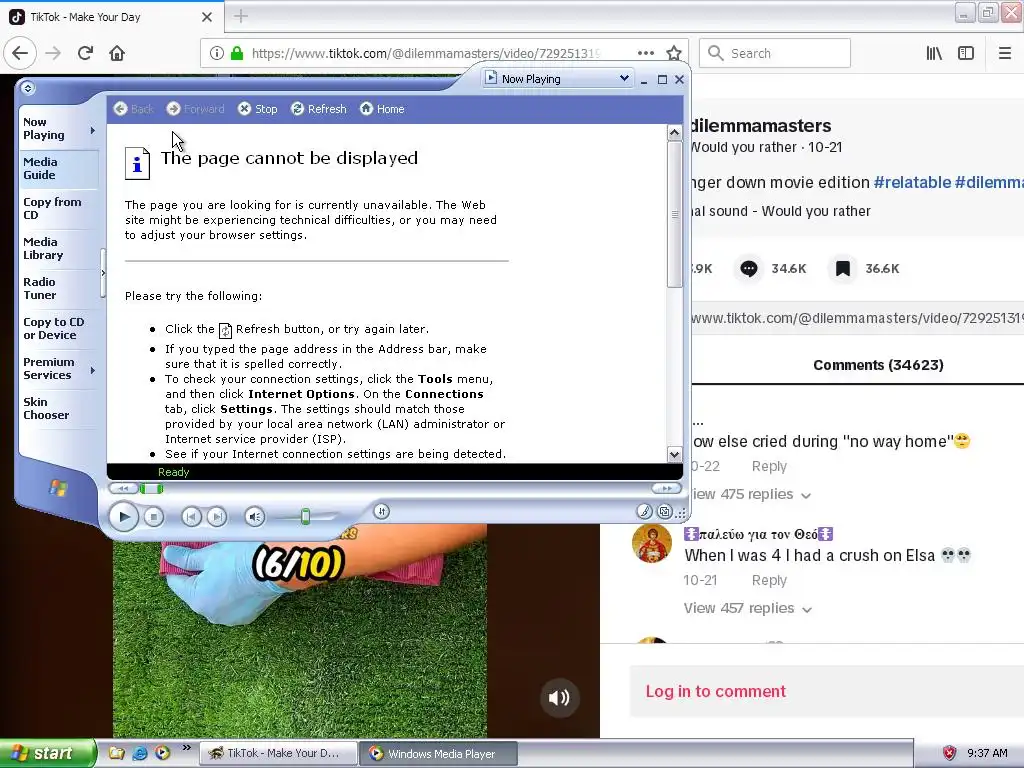Viewport: 1024px width, 768px height.
Task: Refresh the Media Guide page
Action: click(x=319, y=109)
